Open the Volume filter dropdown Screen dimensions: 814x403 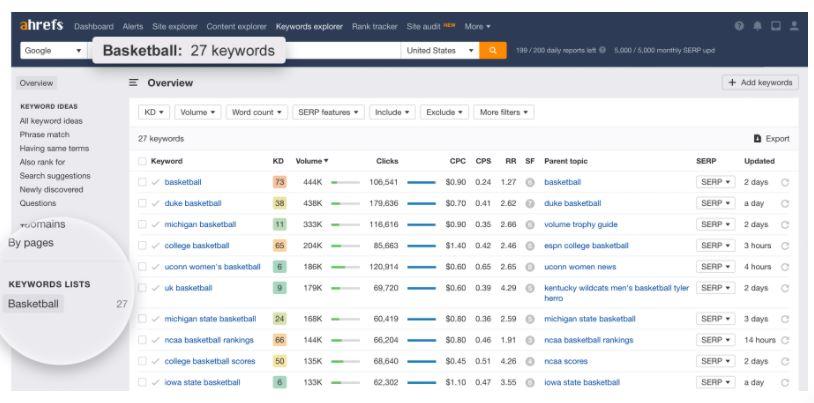tap(198, 112)
